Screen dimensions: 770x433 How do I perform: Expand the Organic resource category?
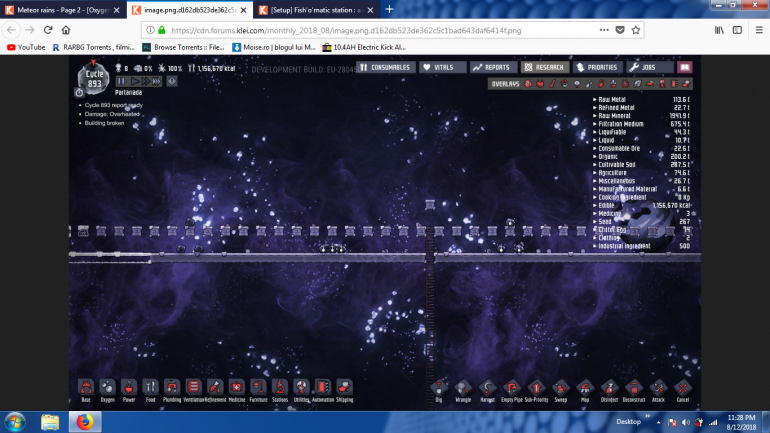(642, 157)
